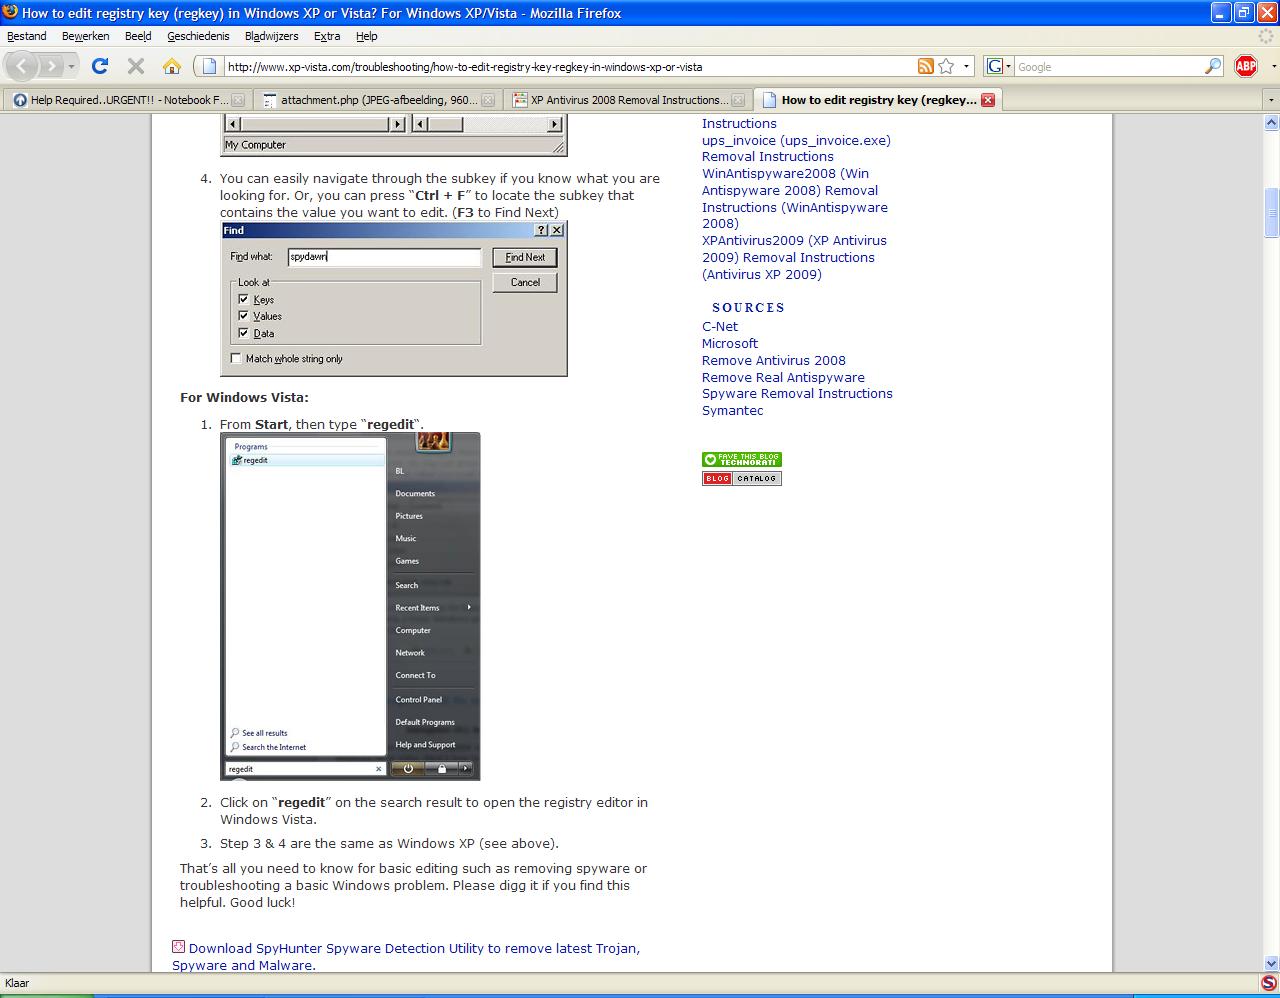
Task: Click the NoScript icon in status bar
Action: [x=1269, y=984]
